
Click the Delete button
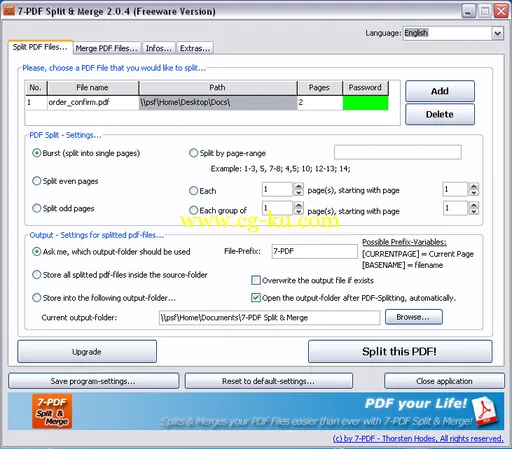(440, 114)
